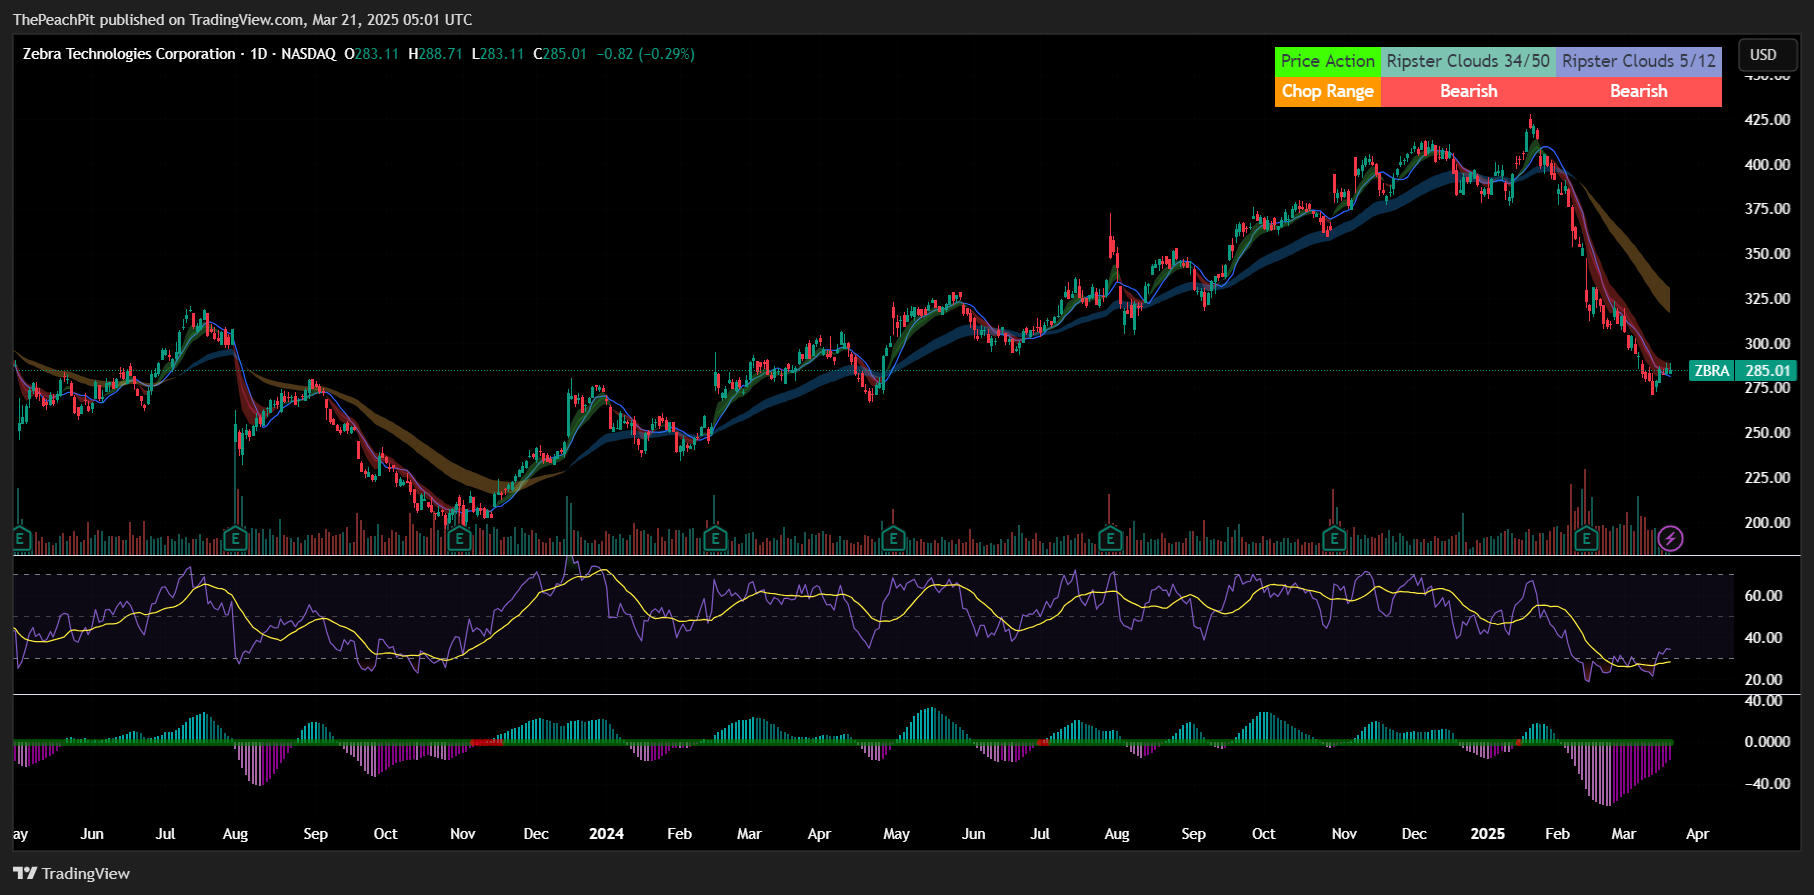Click the 60.00 RSI axis label
The height and width of the screenshot is (895, 1814).
point(1763,596)
